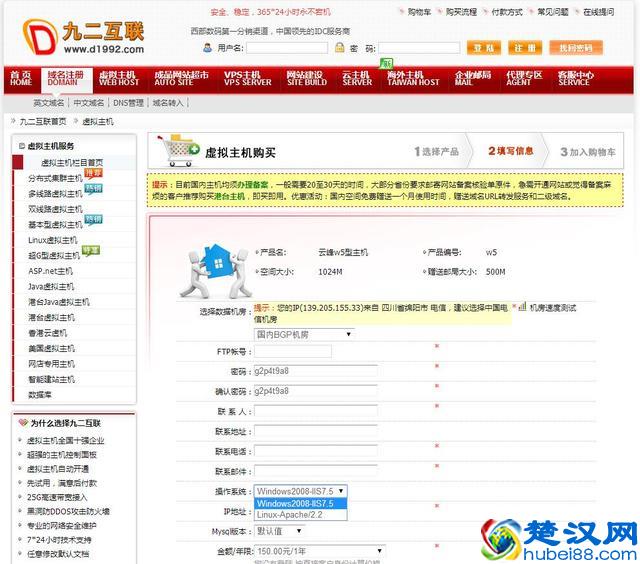Screen dimensions: 640x564
Task: Click the FTP帐号 input field
Action: (293, 351)
